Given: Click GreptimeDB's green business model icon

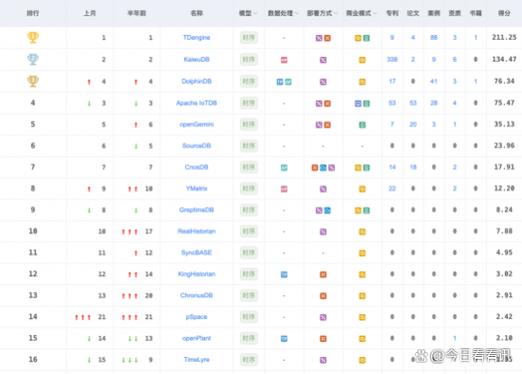Looking at the screenshot, I should 366,210.
